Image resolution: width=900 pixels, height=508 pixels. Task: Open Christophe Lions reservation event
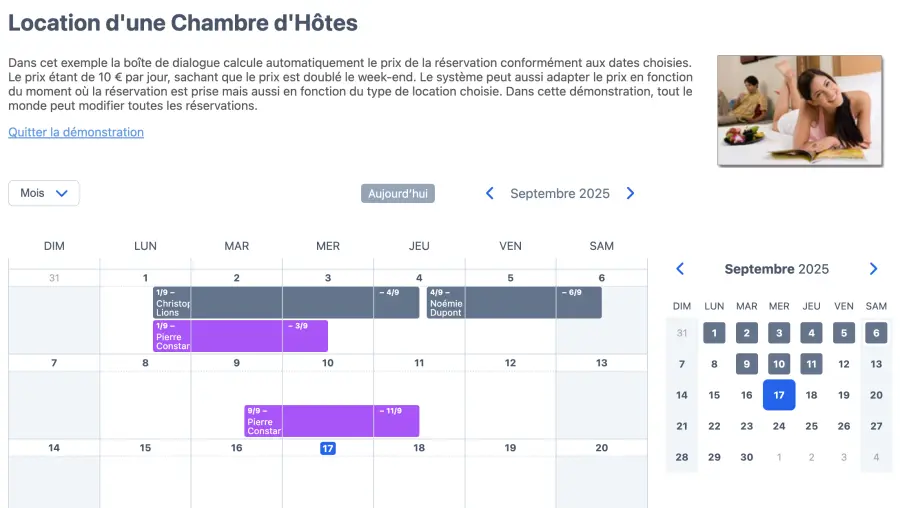pyautogui.click(x=285, y=303)
